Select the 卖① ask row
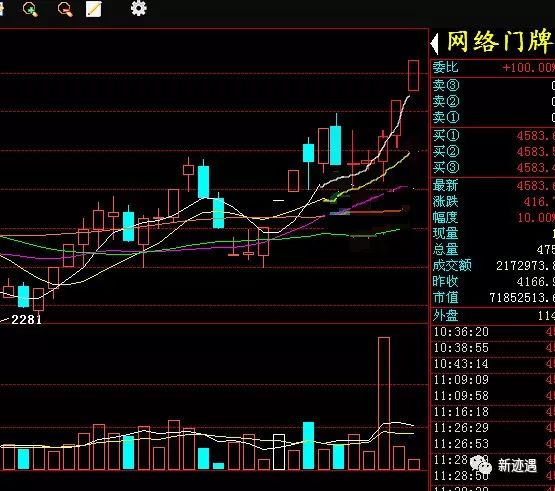 493,117
